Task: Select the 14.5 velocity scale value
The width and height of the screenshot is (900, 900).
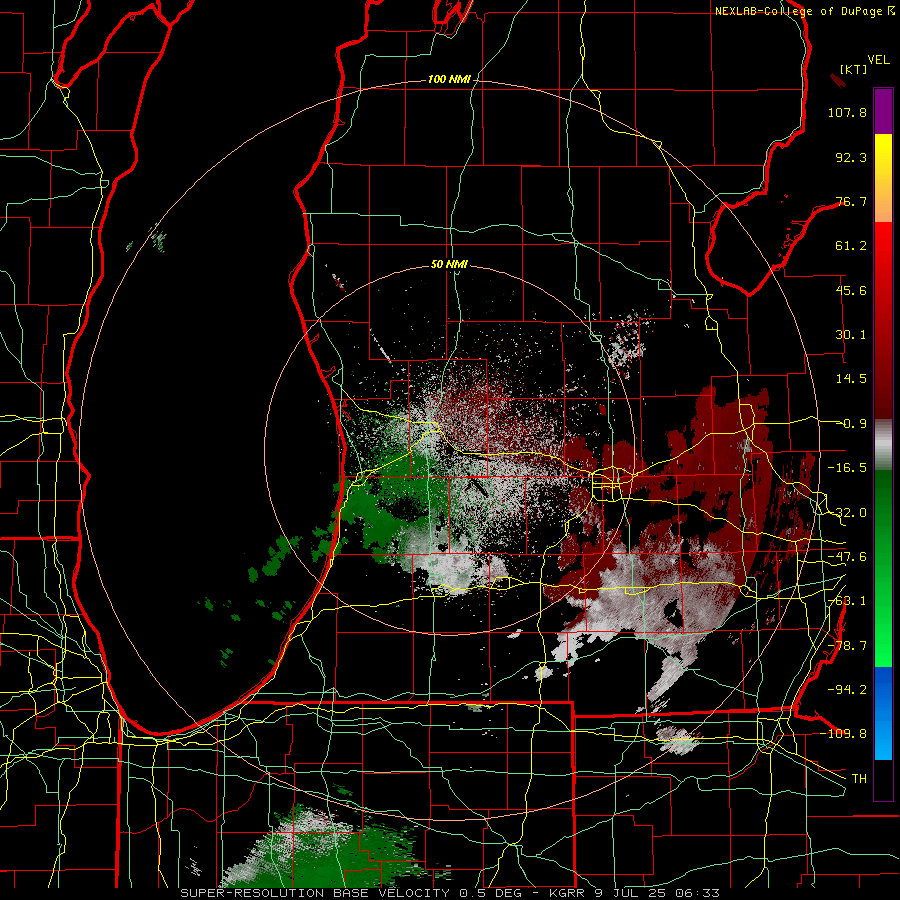Action: pyautogui.click(x=851, y=379)
